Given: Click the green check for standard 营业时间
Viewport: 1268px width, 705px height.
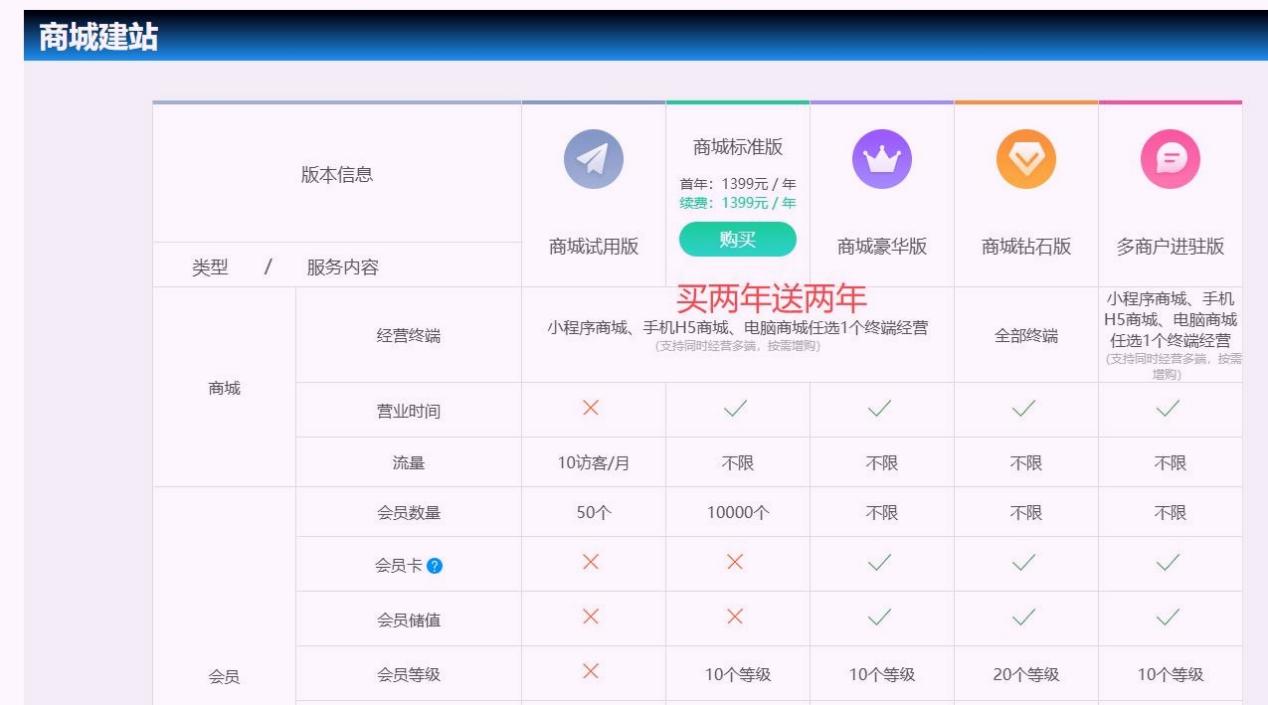Looking at the screenshot, I should (736, 408).
